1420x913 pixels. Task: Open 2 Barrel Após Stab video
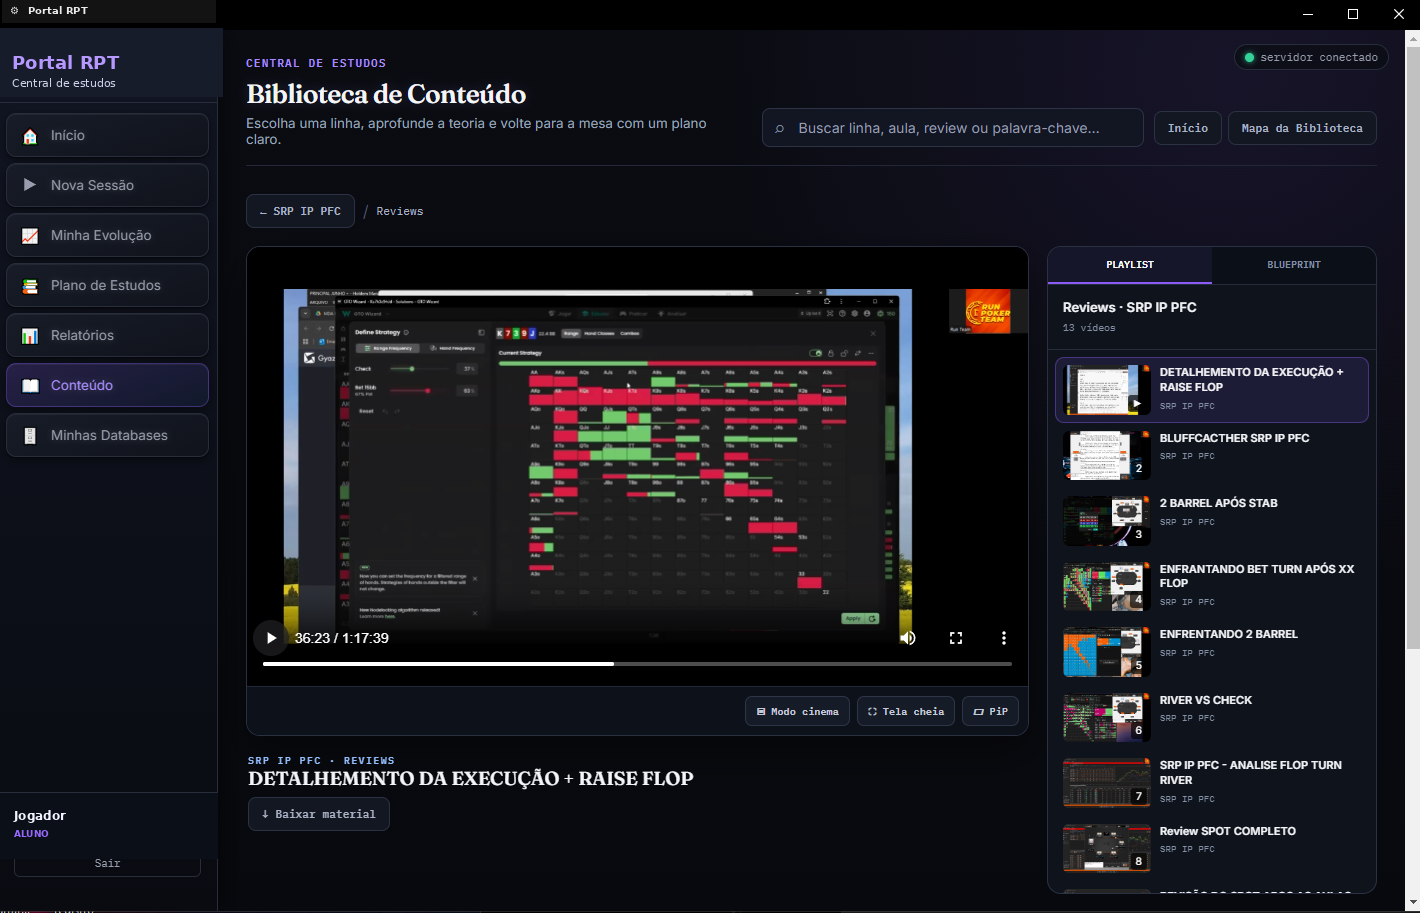pyautogui.click(x=1212, y=520)
